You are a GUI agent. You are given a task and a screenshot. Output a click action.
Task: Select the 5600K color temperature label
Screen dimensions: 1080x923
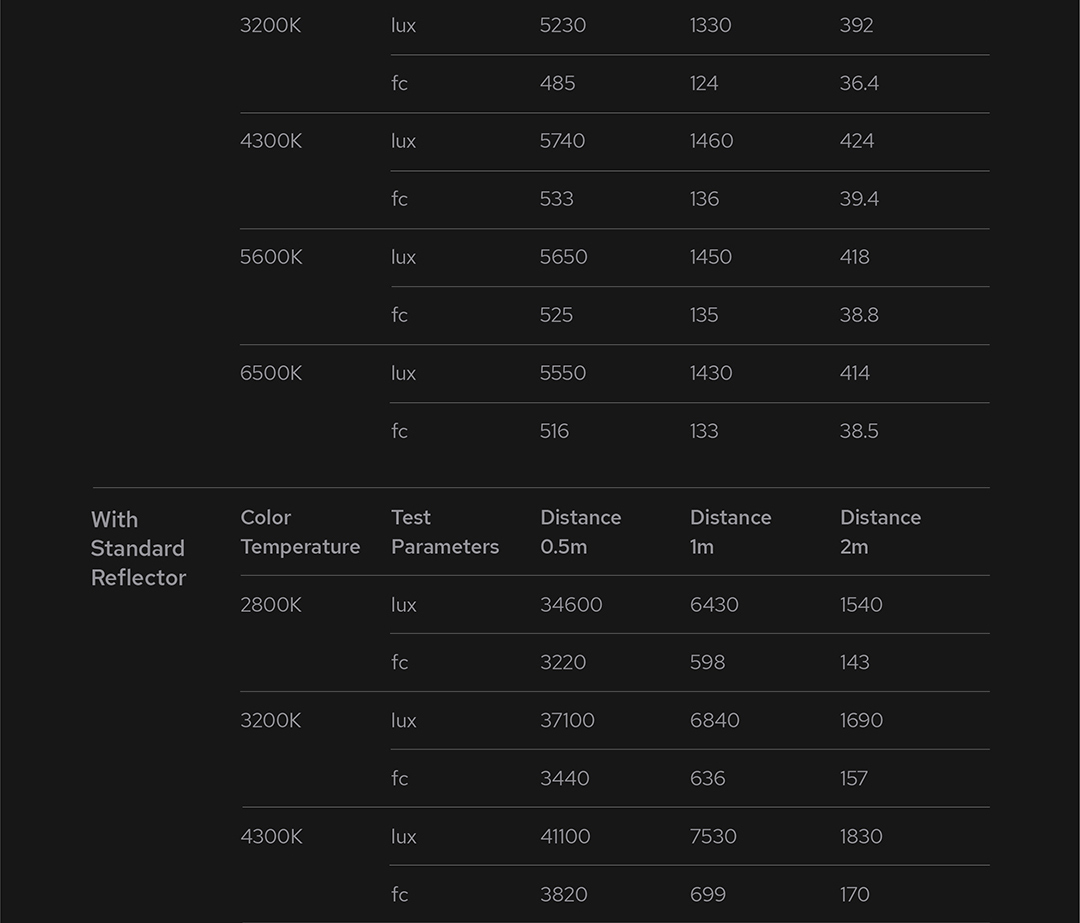click(x=270, y=257)
